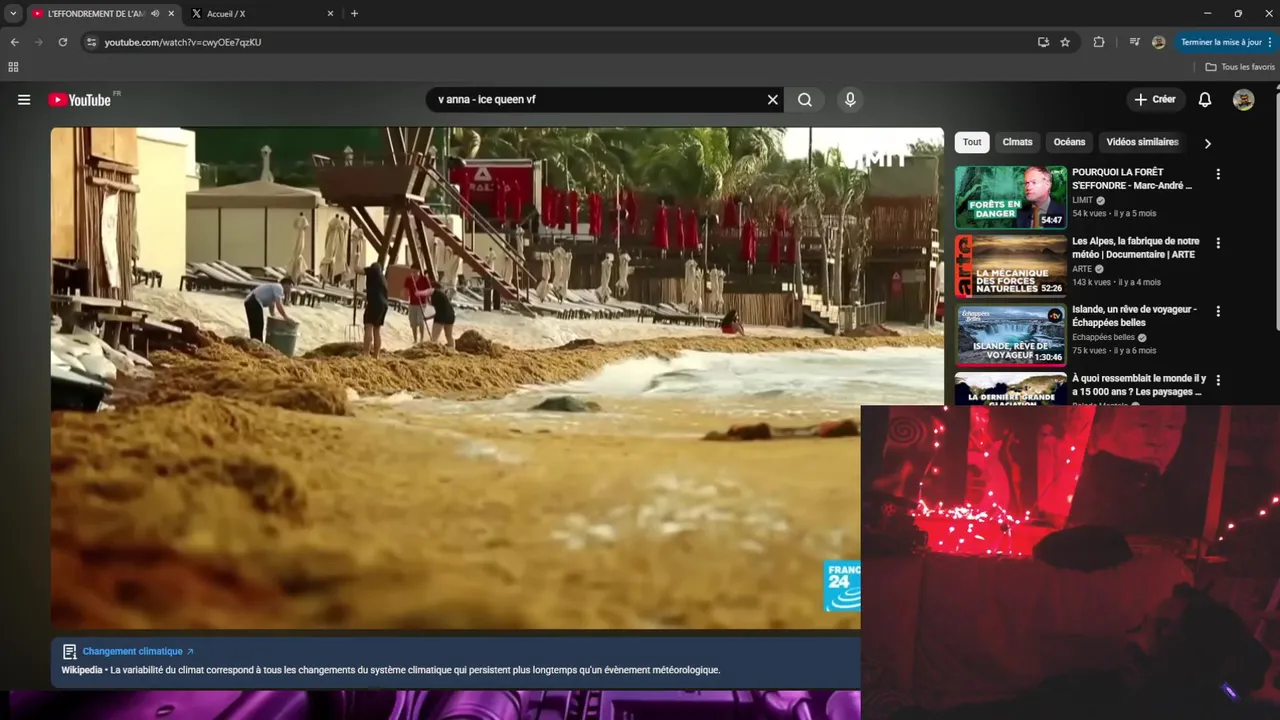The height and width of the screenshot is (720, 1280).
Task: Select the Vidéos similaires chip
Action: pos(1142,142)
